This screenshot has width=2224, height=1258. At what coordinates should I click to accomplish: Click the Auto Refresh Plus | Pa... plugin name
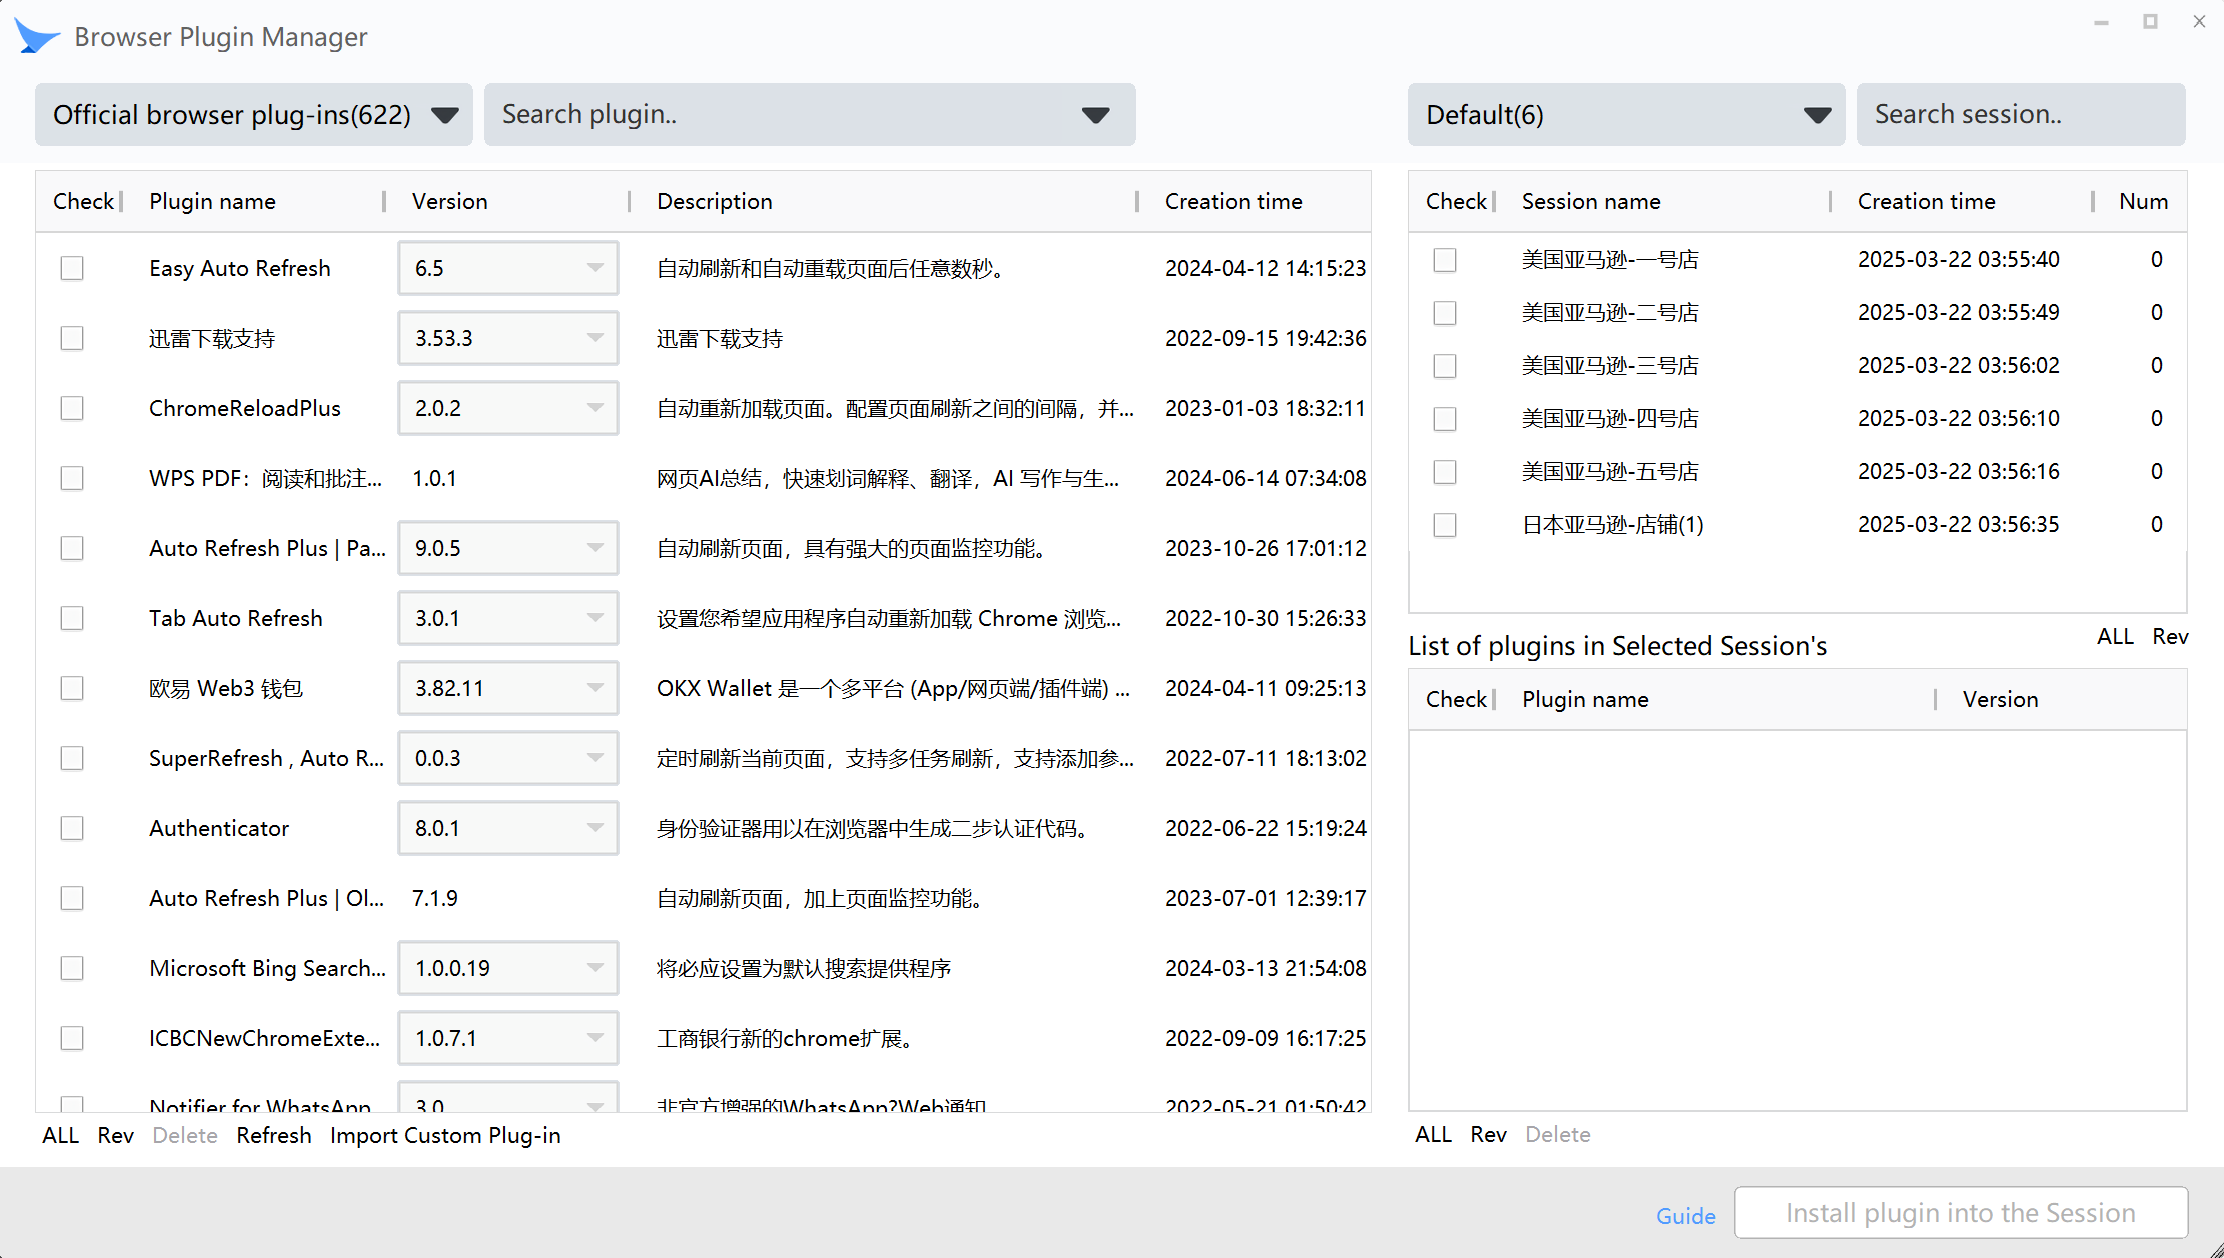click(x=267, y=548)
